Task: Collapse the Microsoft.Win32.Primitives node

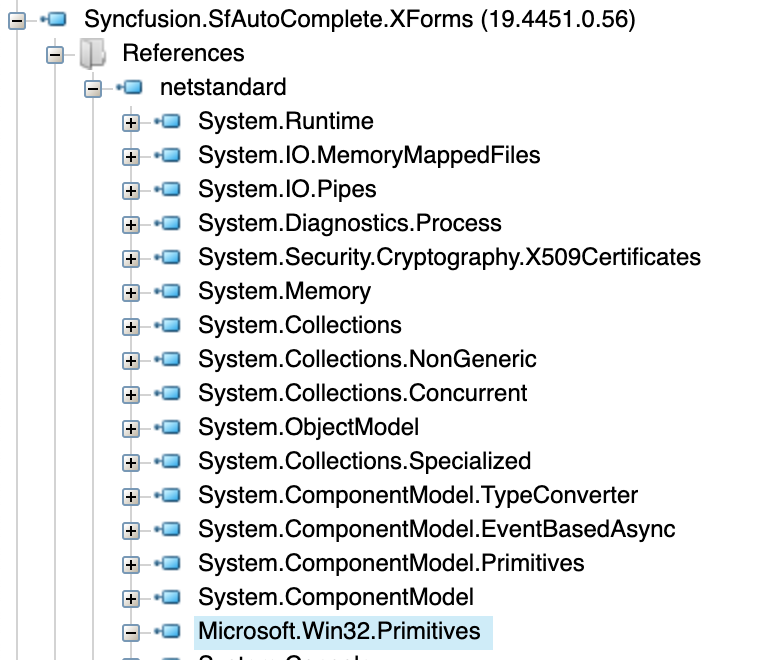Action: pos(131,633)
